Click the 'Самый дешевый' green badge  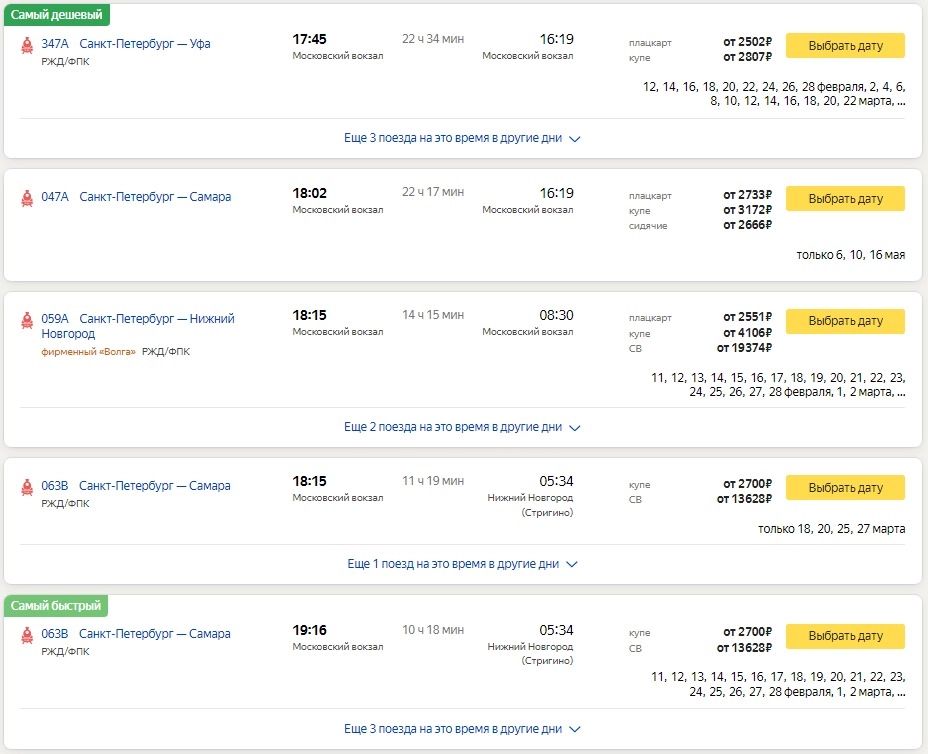(x=57, y=15)
